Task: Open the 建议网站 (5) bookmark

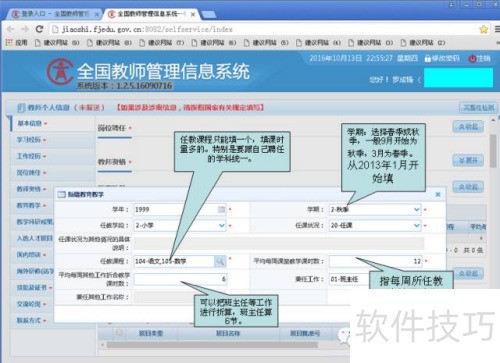Action: coord(266,43)
